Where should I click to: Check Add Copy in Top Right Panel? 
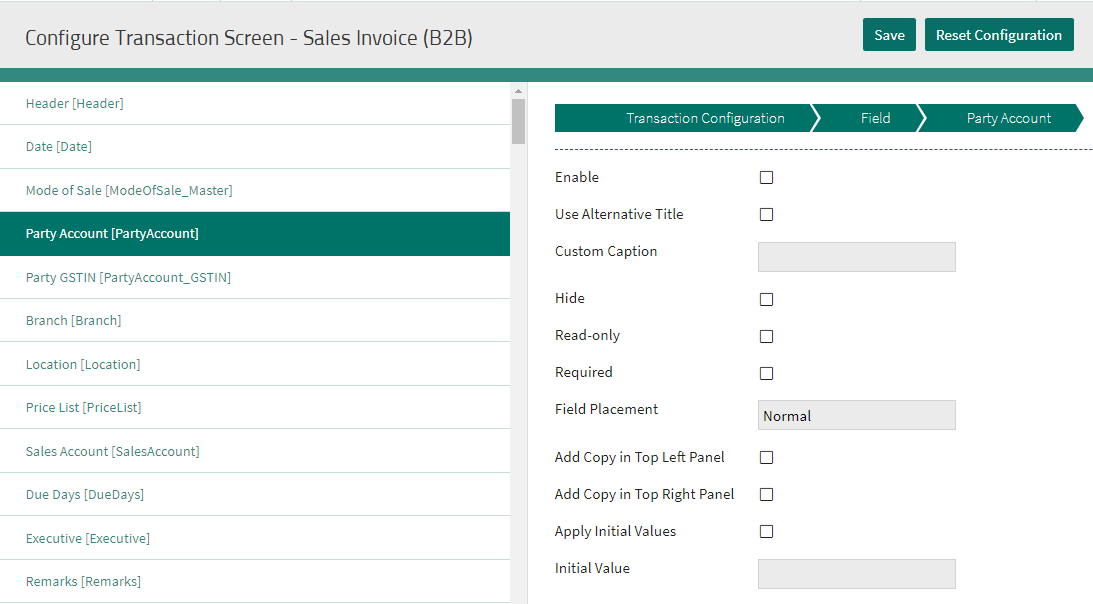pos(766,494)
